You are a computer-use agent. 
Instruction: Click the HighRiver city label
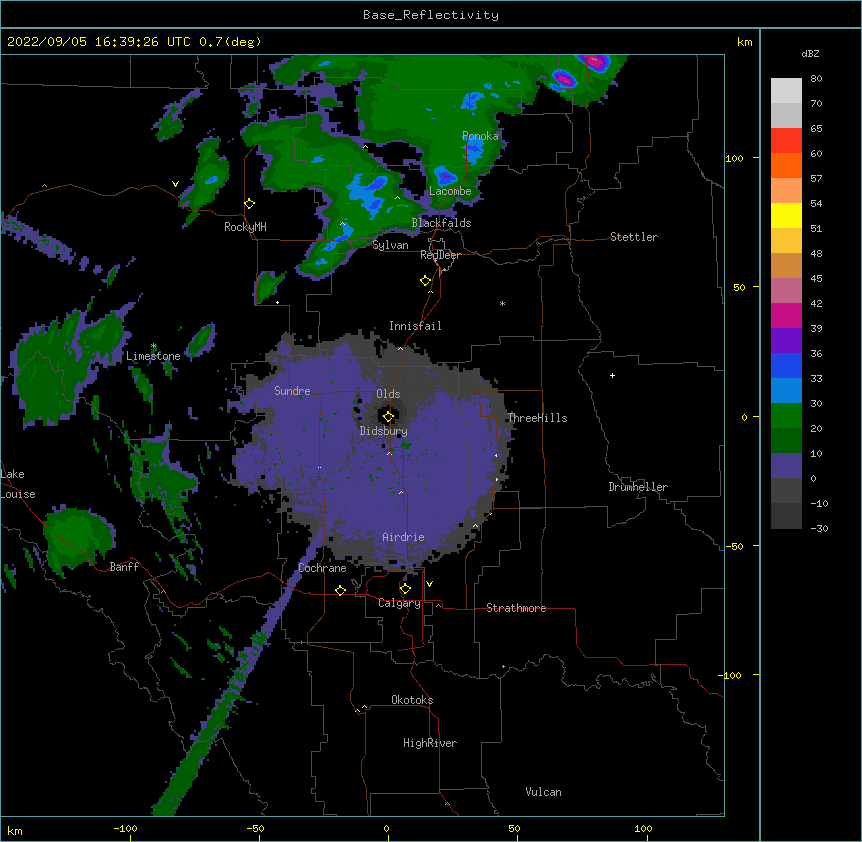(430, 743)
